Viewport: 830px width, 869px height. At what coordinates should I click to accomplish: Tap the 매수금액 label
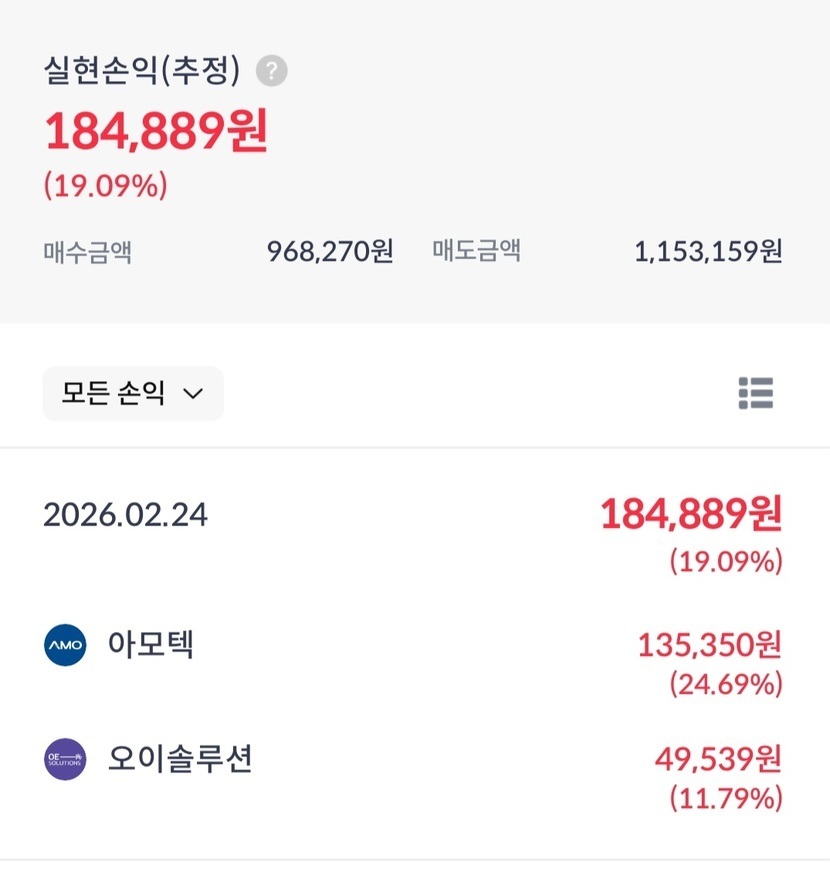(x=87, y=251)
